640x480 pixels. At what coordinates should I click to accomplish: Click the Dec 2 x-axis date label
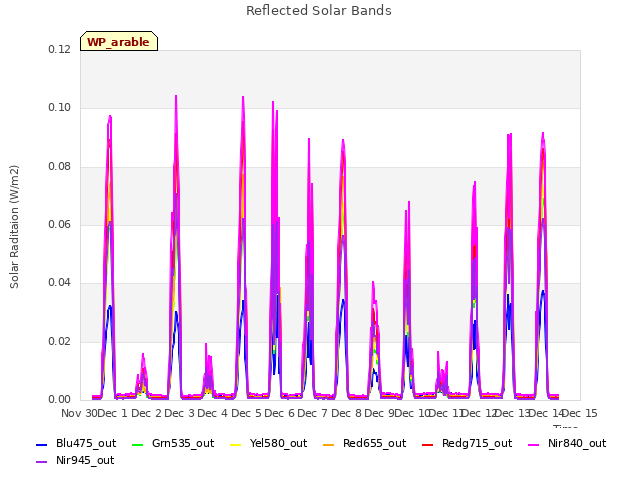[x=146, y=413]
